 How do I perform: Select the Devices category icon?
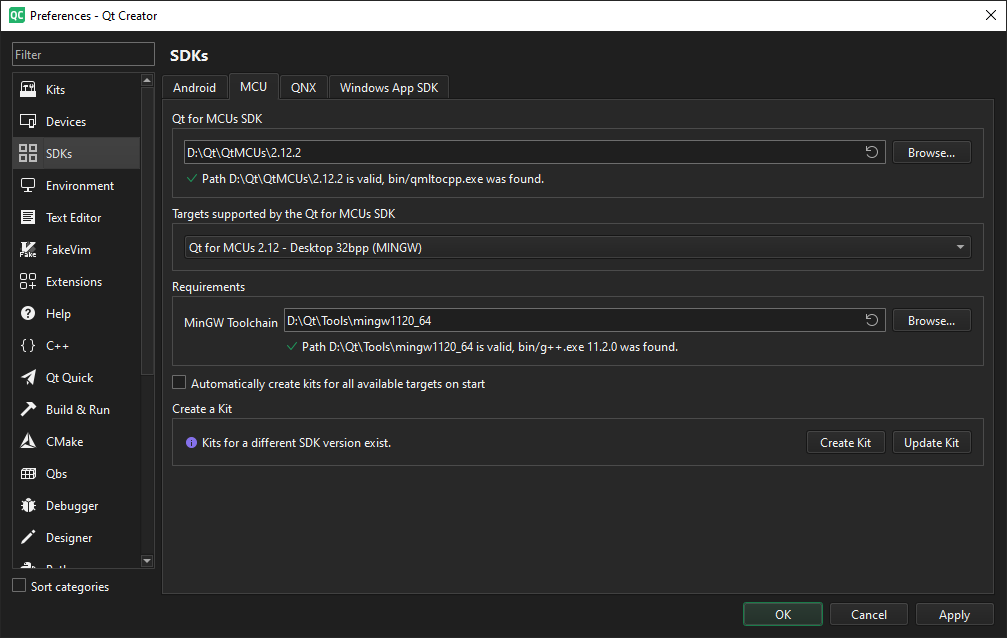tap(28, 121)
